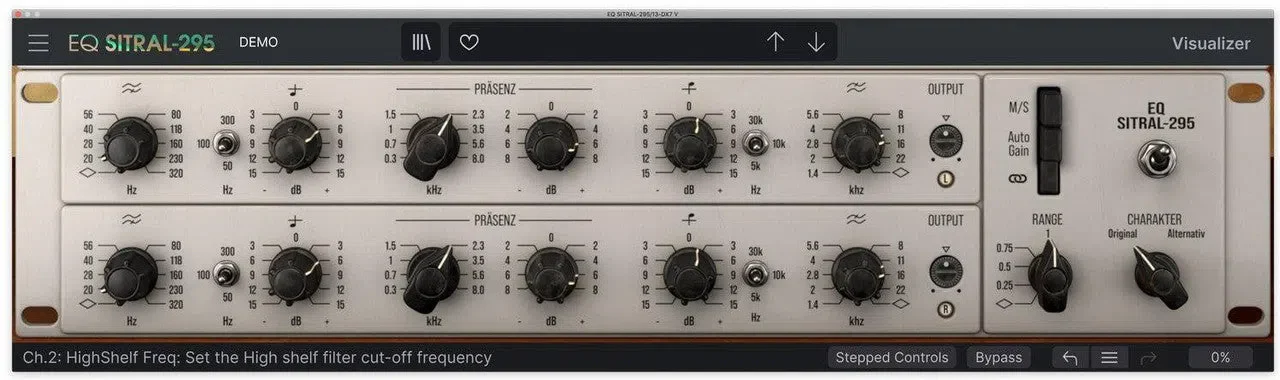The width and height of the screenshot is (1280, 380).
Task: Click the channel 2 OUTPUT label
Action: [x=946, y=219]
